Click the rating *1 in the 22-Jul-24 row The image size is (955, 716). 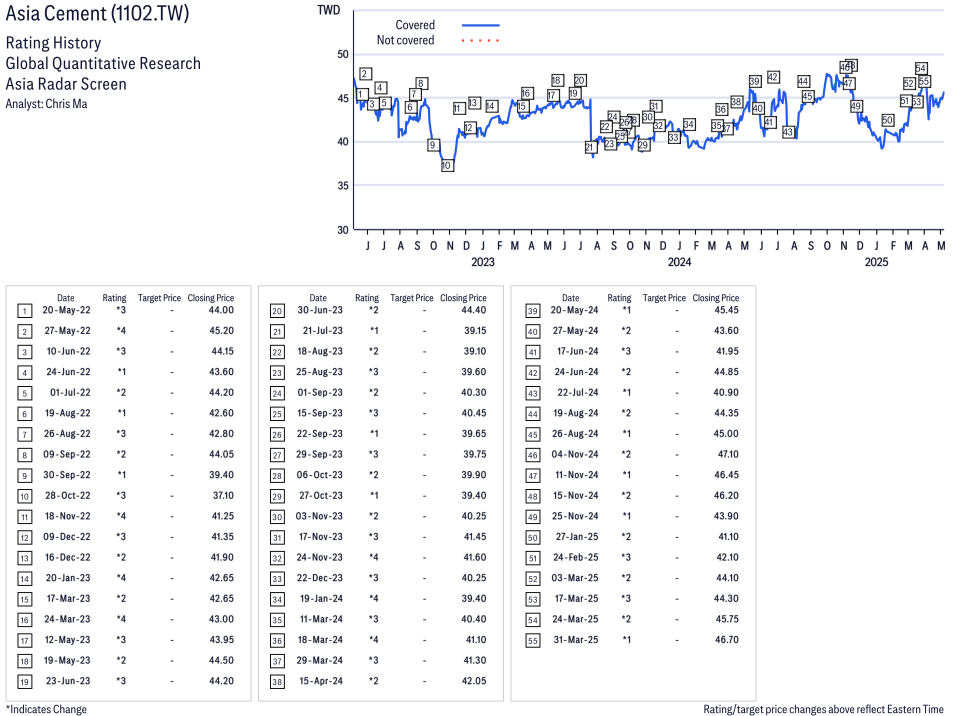tap(627, 393)
